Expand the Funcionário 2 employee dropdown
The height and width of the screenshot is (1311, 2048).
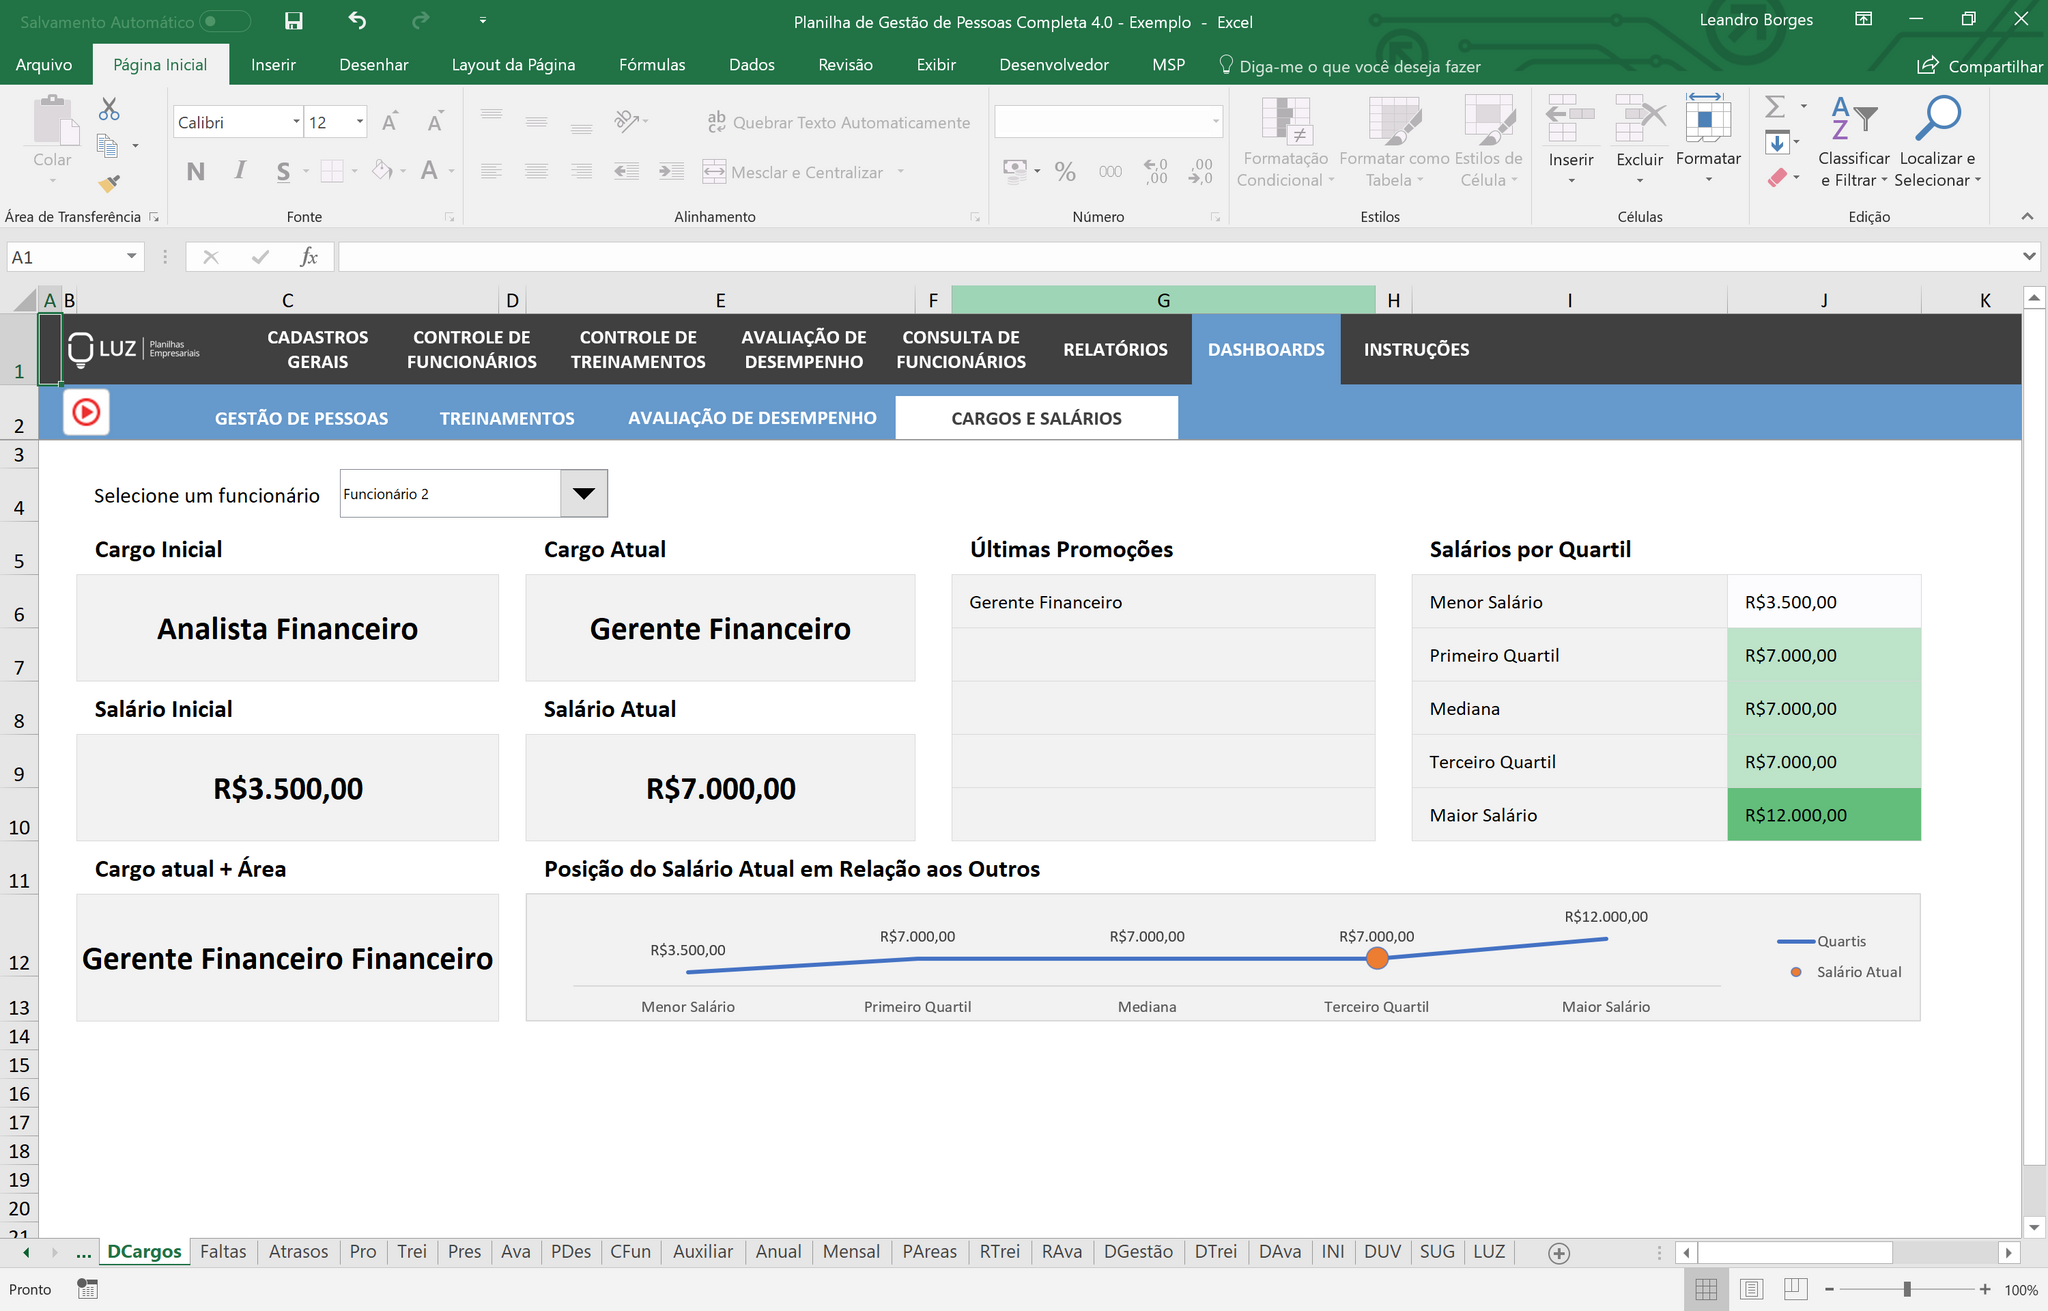584,494
